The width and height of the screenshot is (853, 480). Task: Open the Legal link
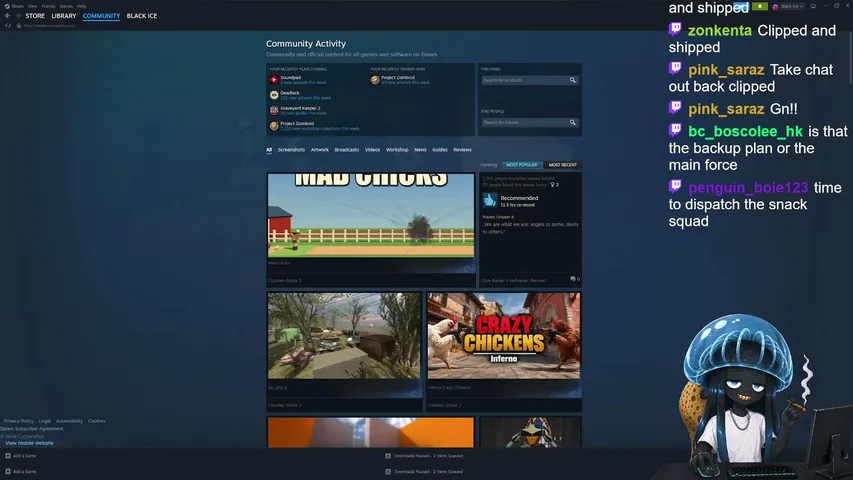45,421
